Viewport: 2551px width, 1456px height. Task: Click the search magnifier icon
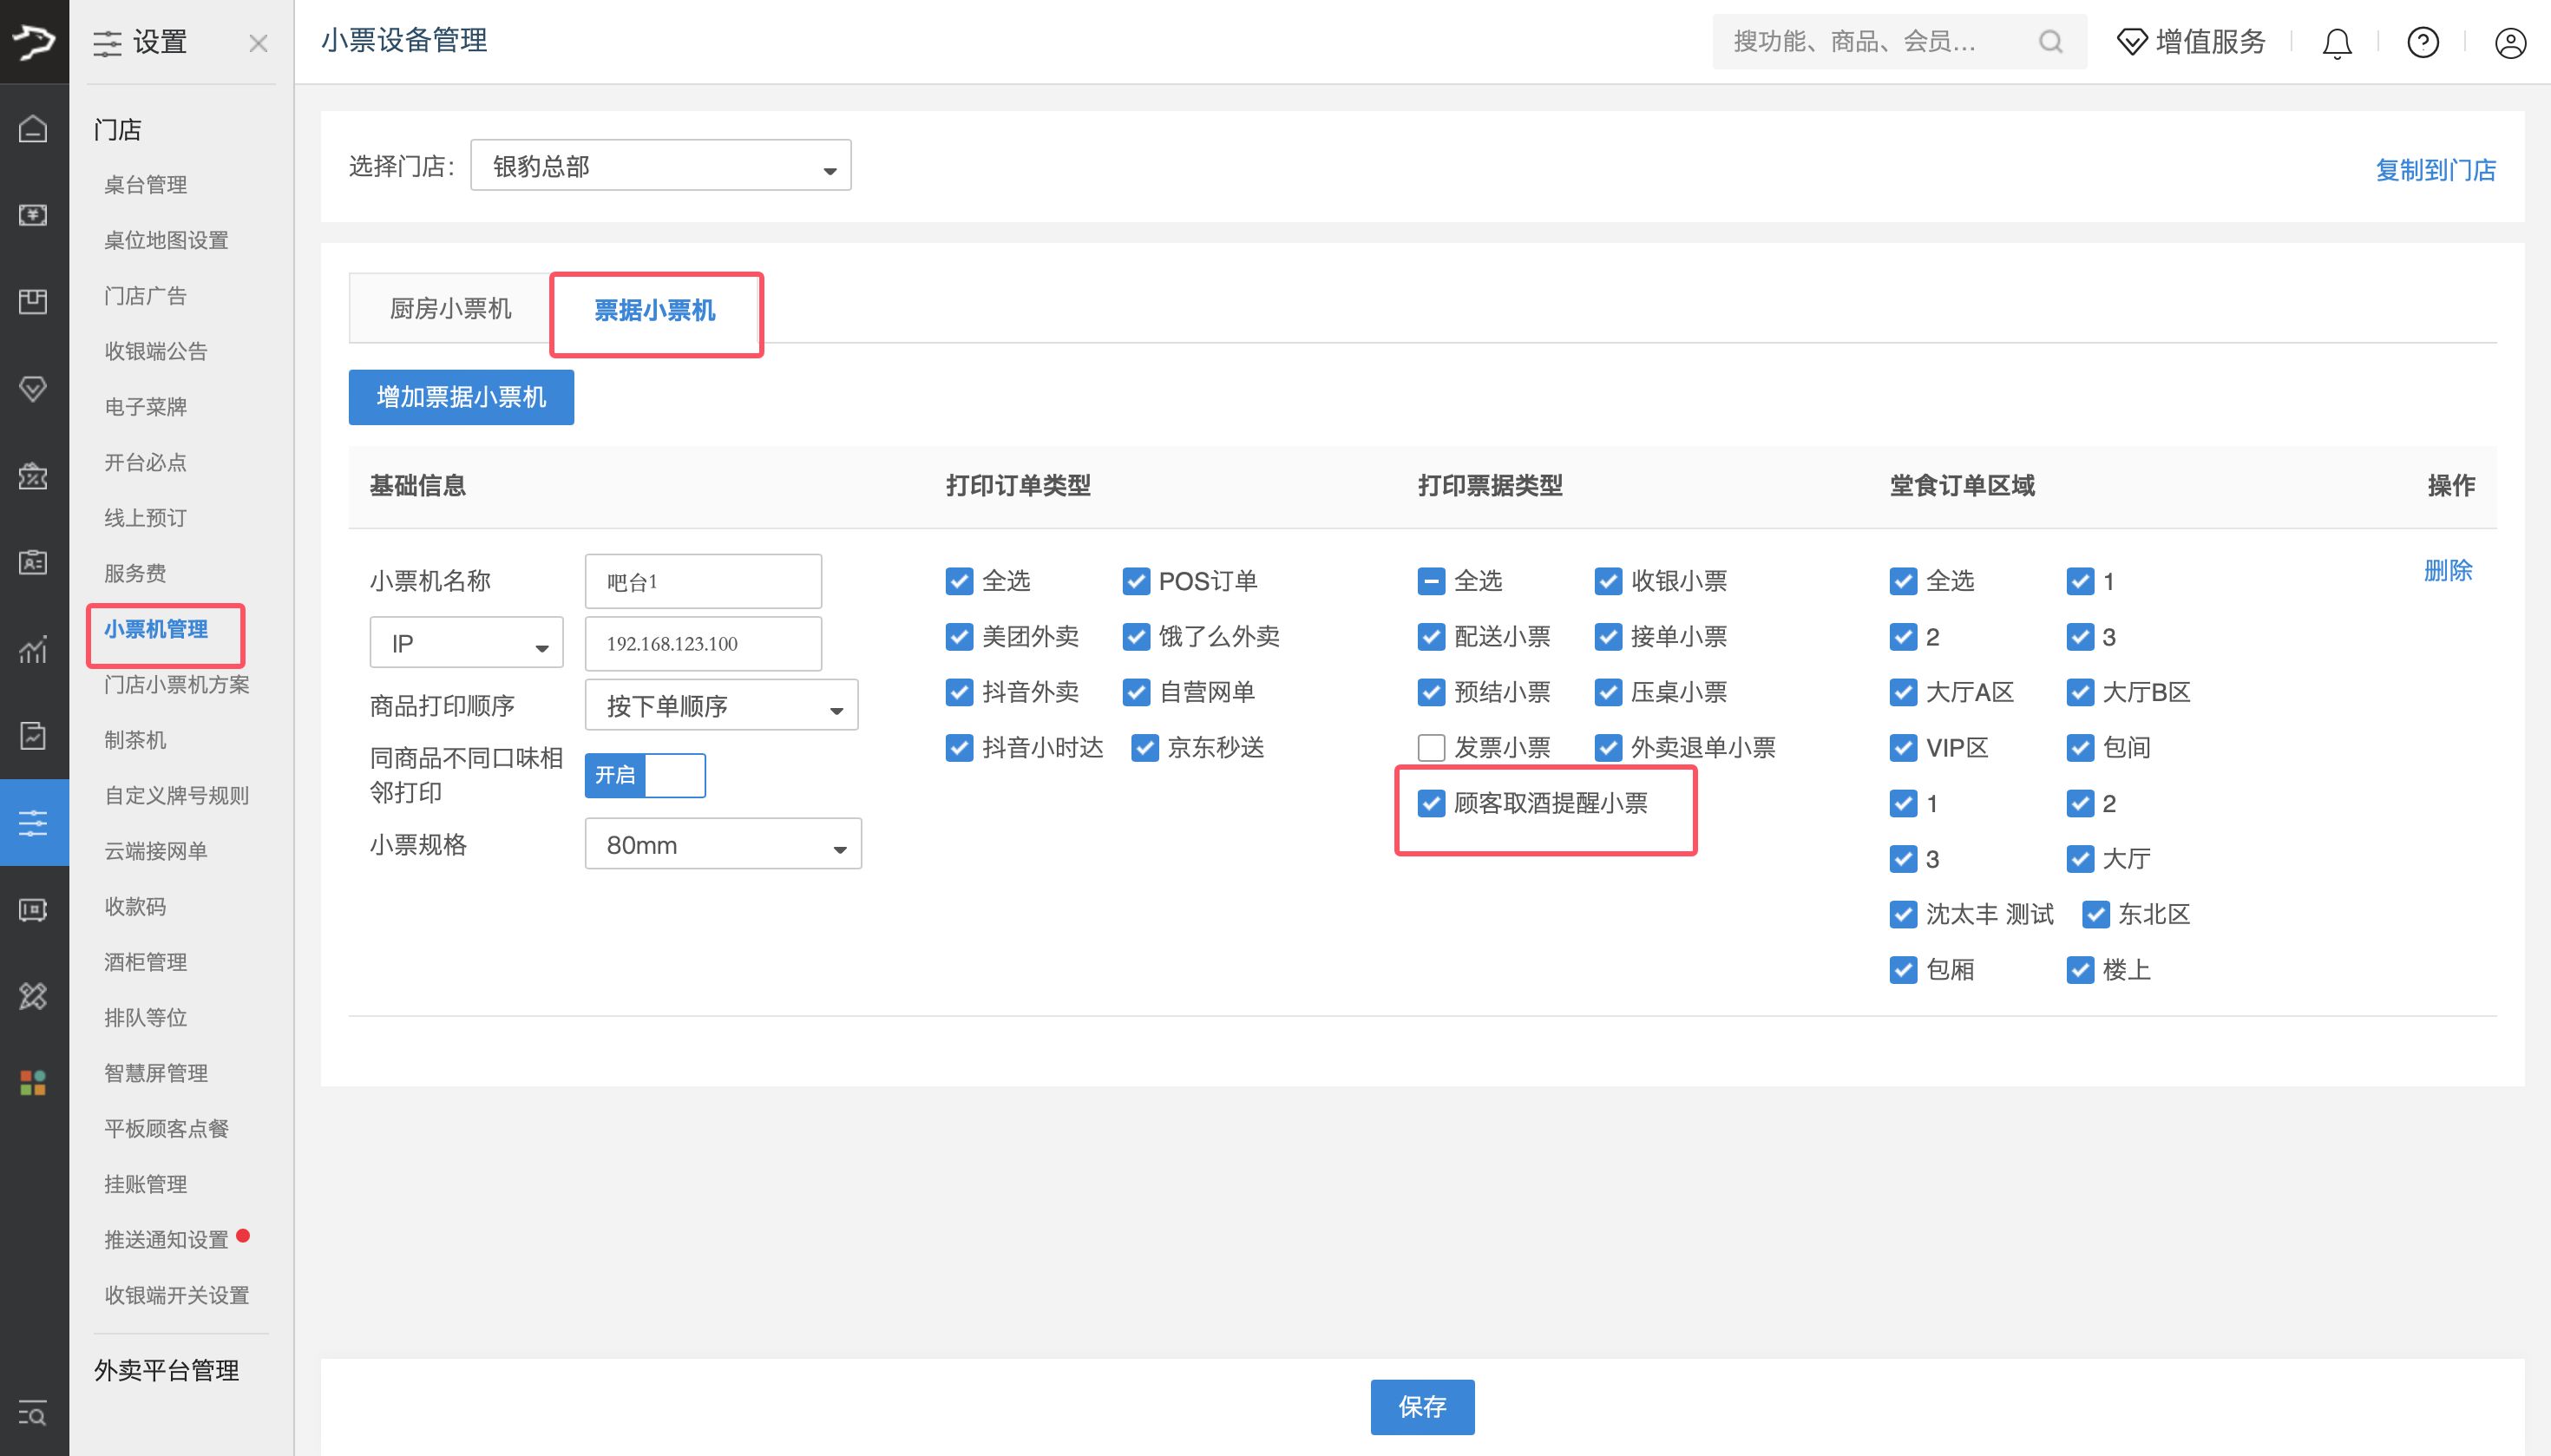click(x=2050, y=42)
